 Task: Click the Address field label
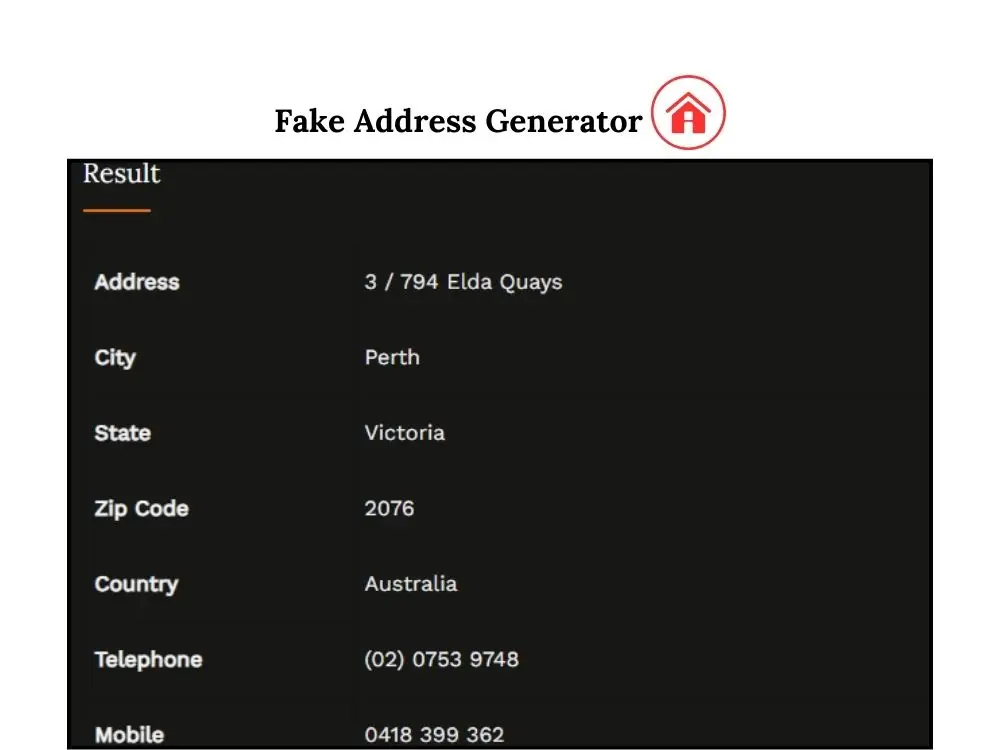point(137,282)
